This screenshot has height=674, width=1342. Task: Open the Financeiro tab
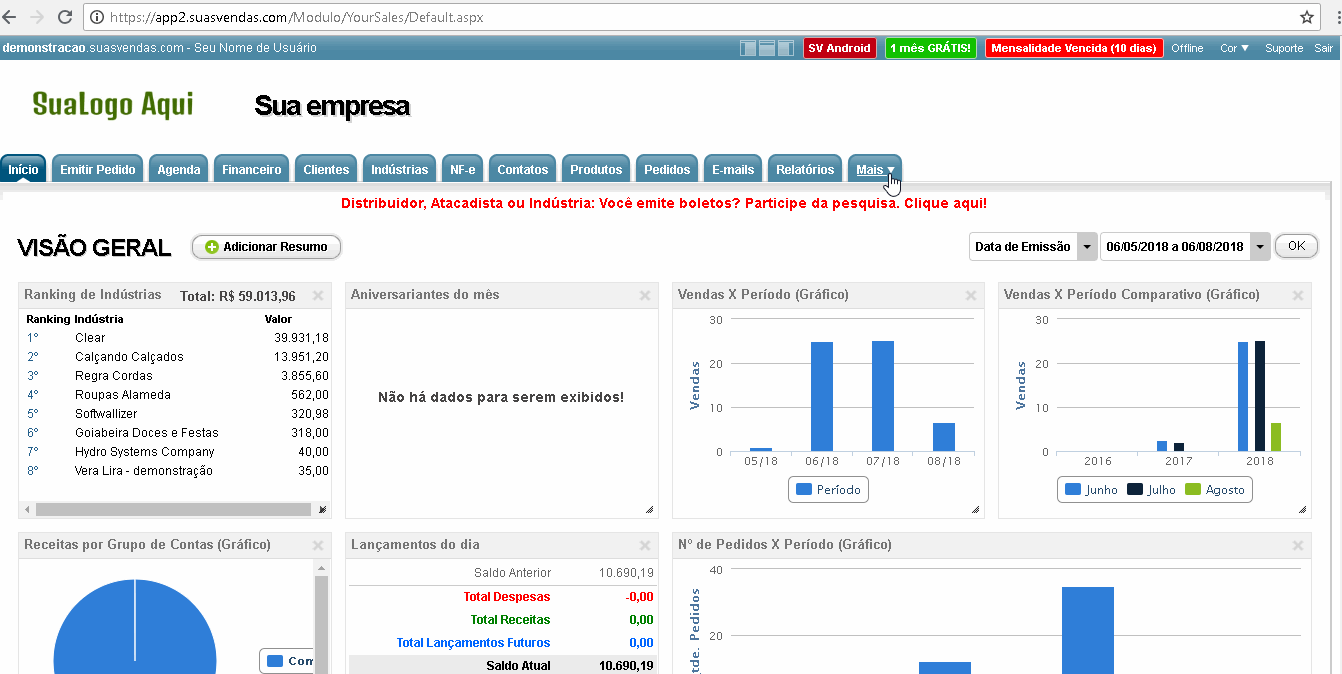[252, 169]
